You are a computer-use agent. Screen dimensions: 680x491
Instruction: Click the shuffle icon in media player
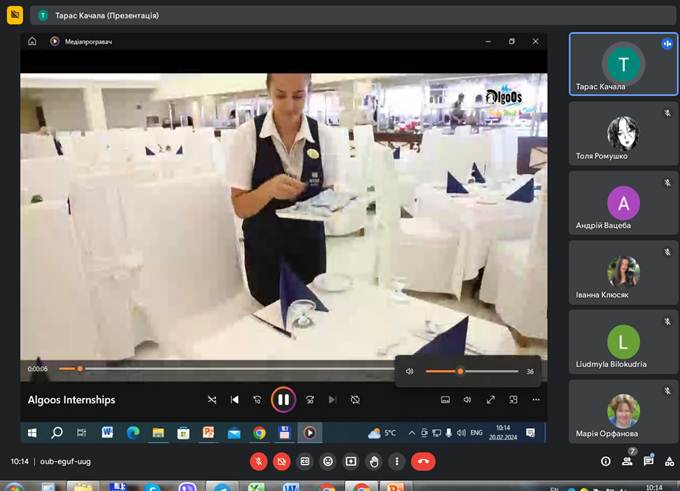(212, 400)
